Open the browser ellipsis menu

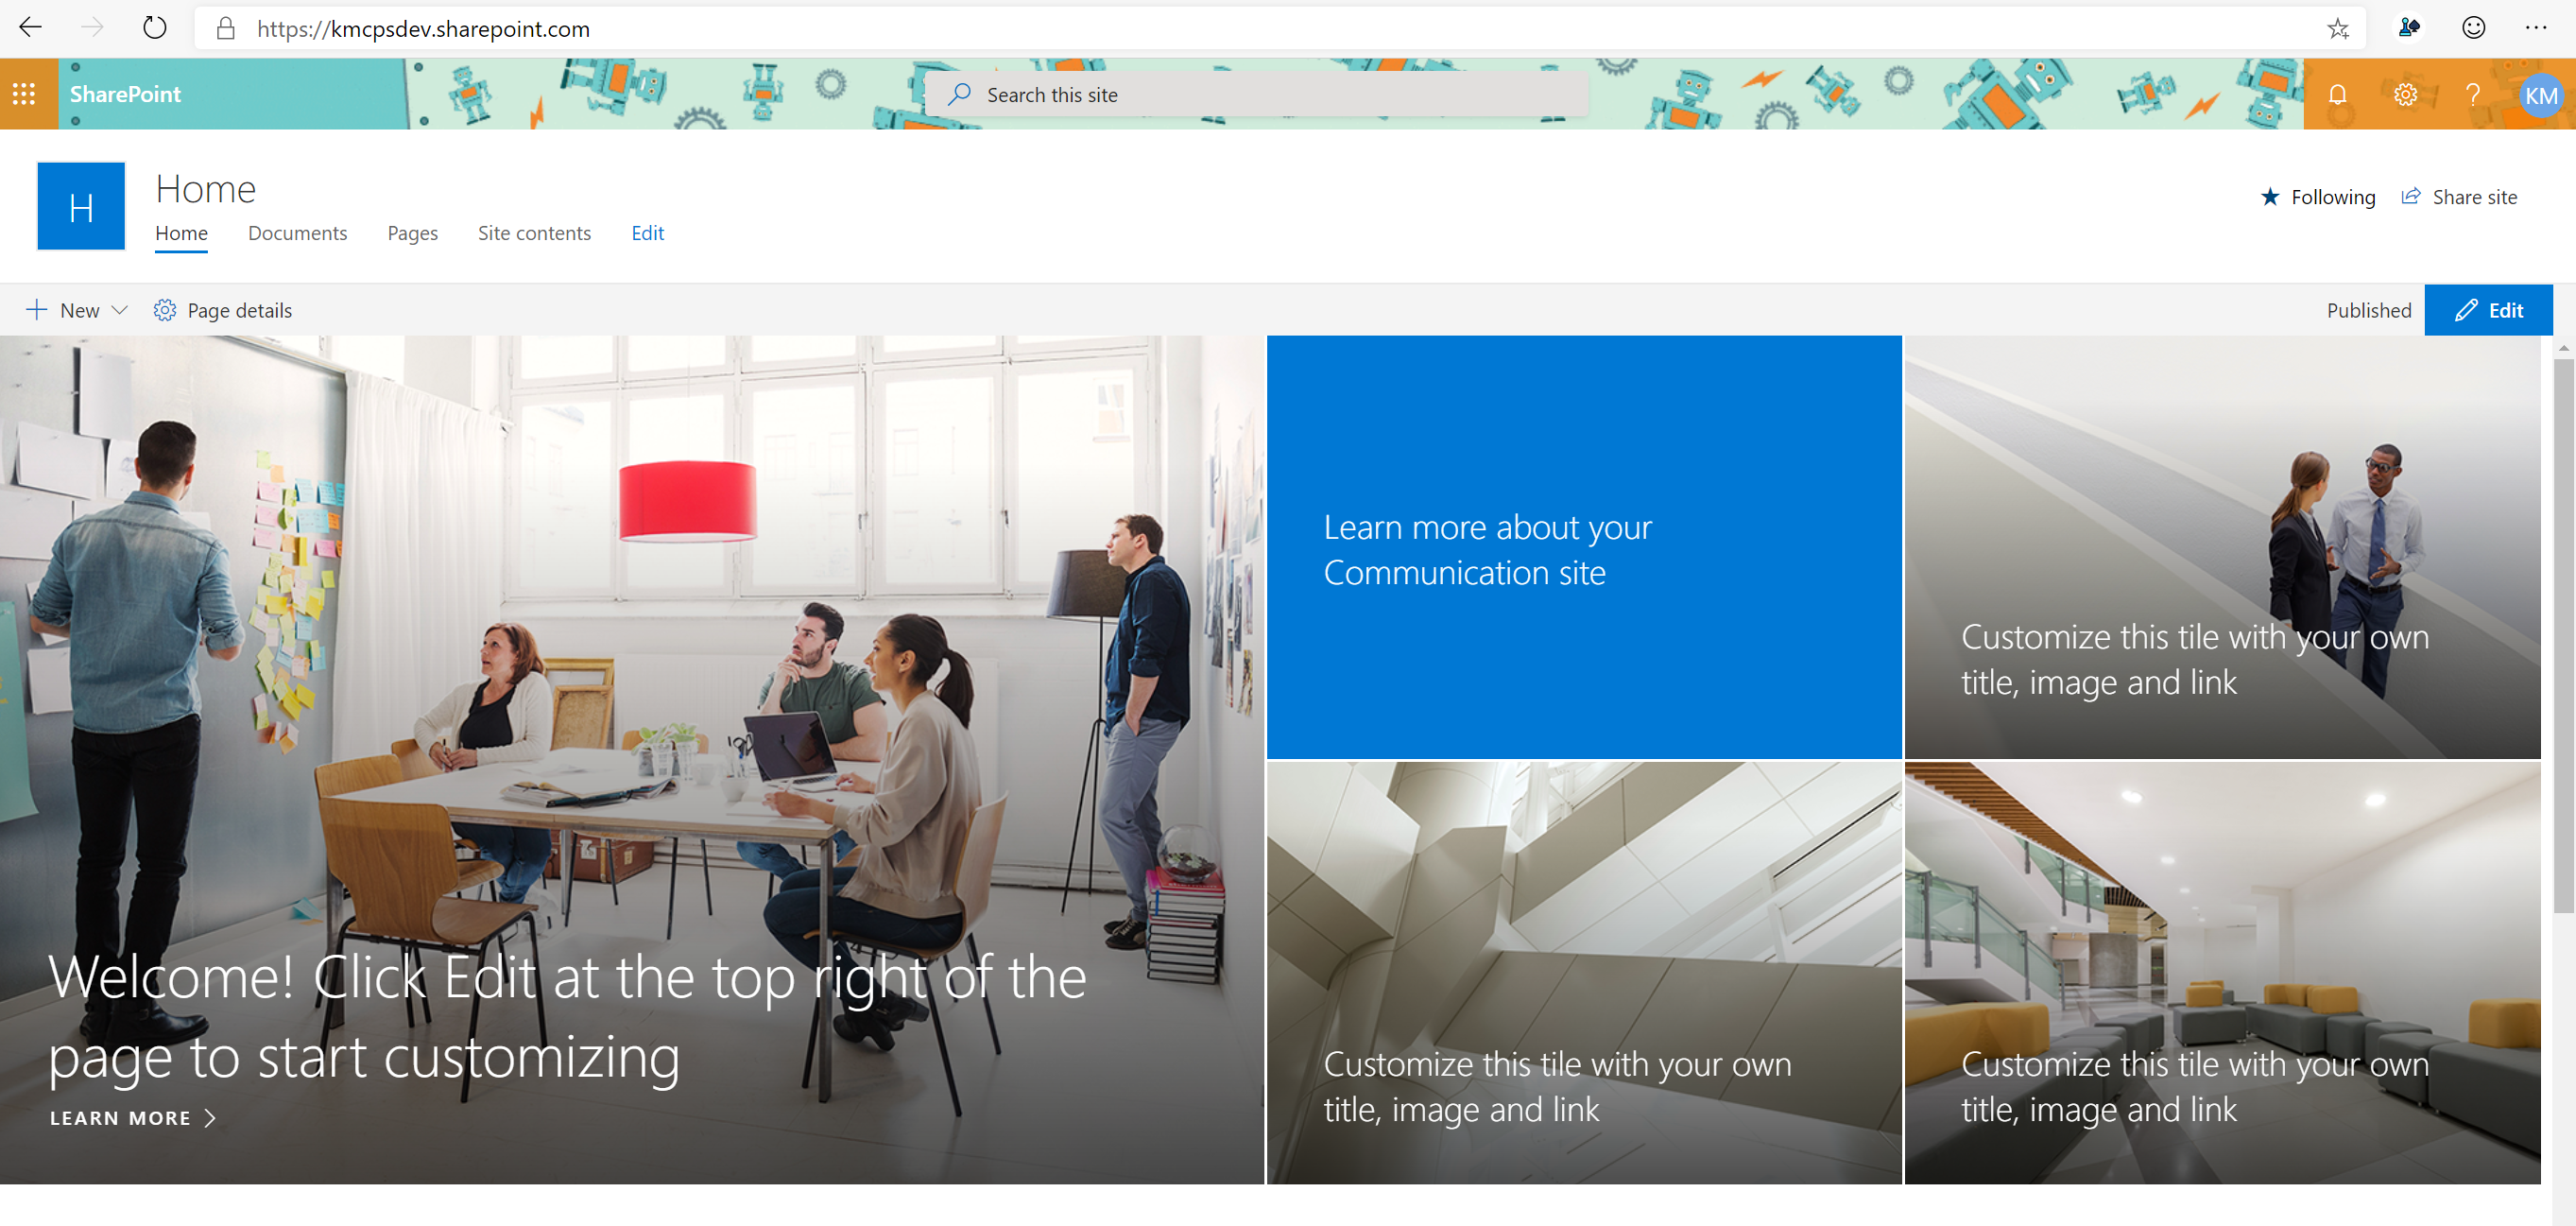(2536, 28)
